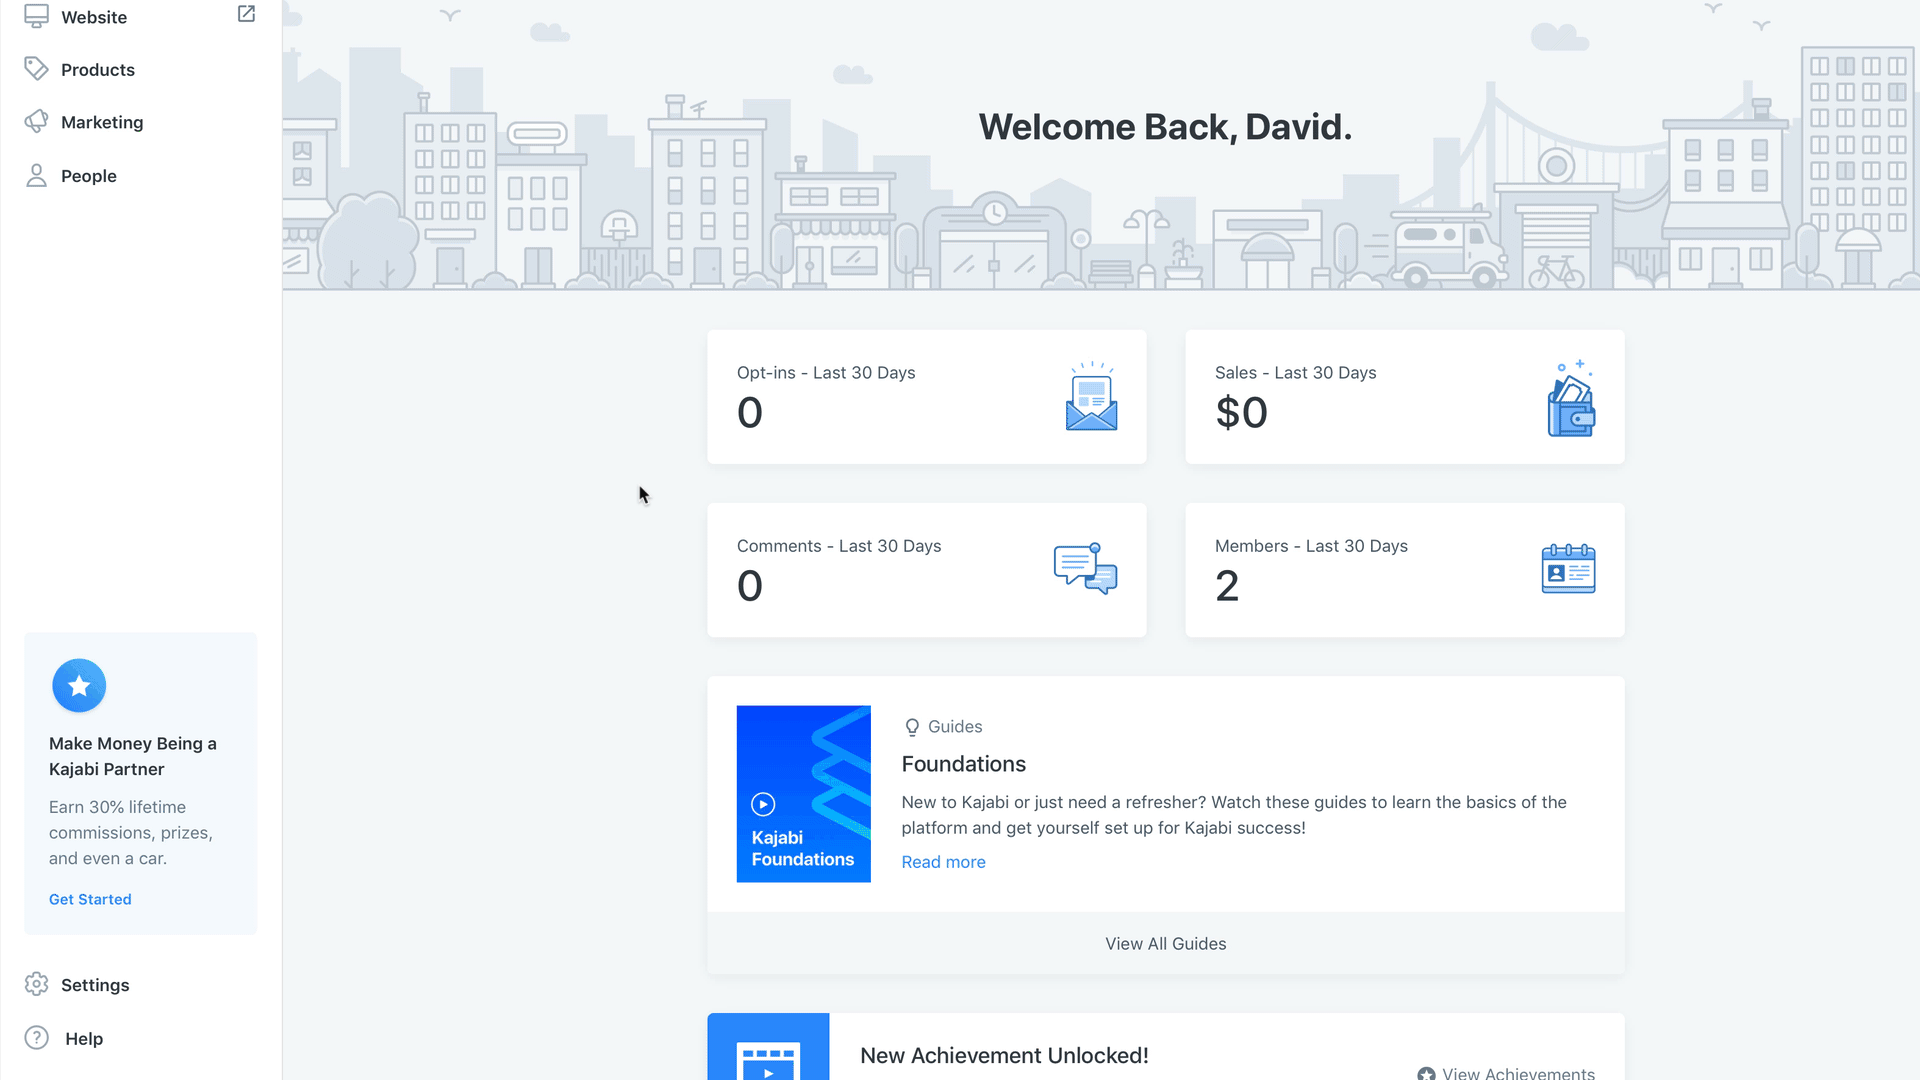The width and height of the screenshot is (1920, 1080).
Task: Click the Marketing megaphone icon
Action: [x=36, y=122]
